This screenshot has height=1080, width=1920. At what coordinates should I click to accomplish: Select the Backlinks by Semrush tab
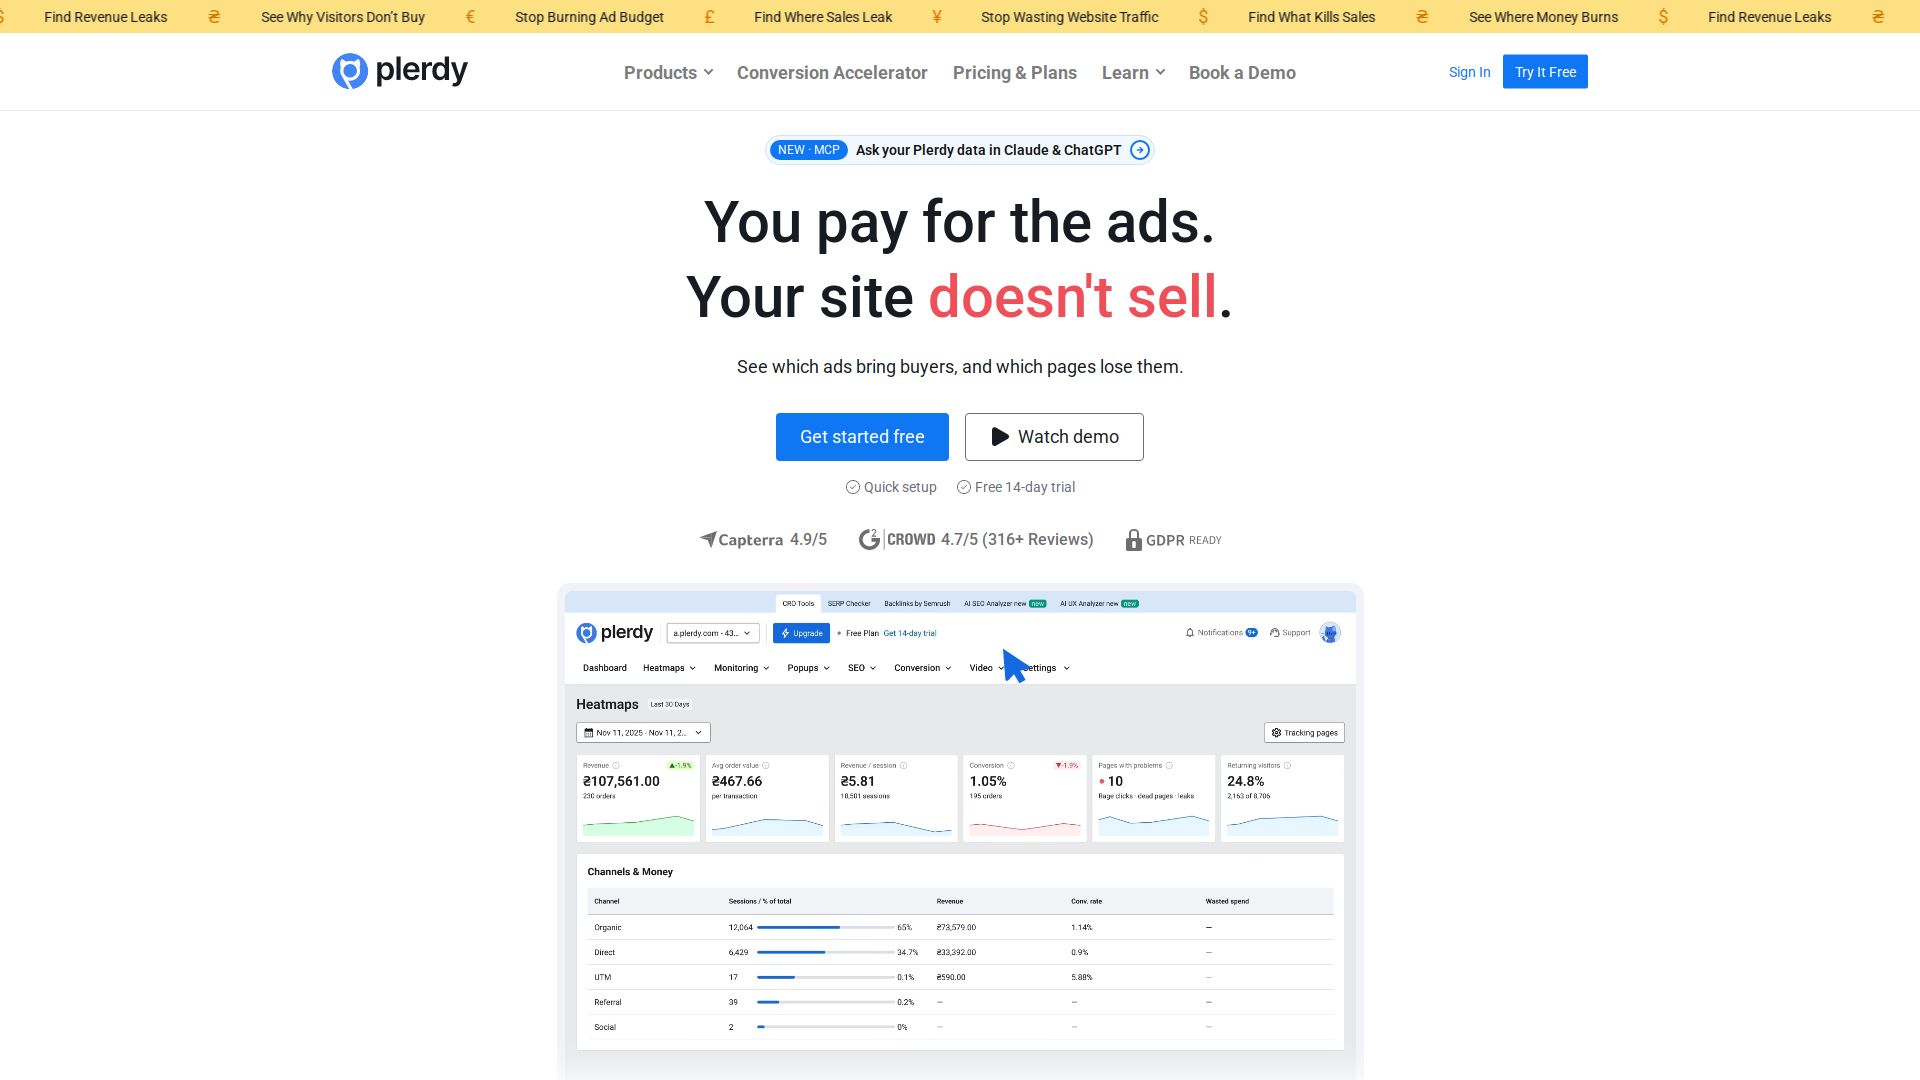pyautogui.click(x=917, y=604)
